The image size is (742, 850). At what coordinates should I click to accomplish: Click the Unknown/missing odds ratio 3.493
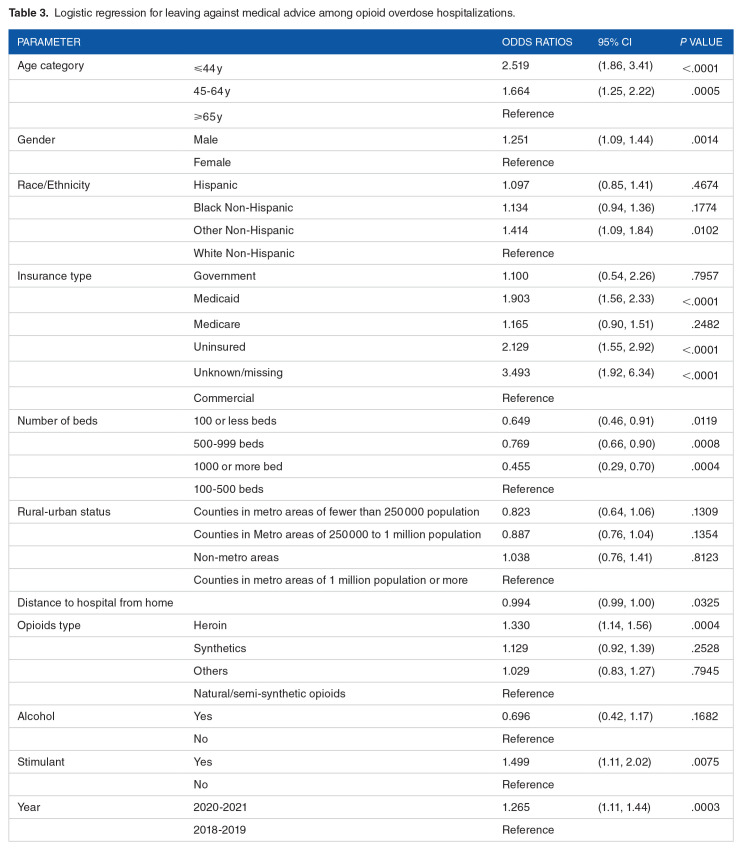click(x=515, y=372)
